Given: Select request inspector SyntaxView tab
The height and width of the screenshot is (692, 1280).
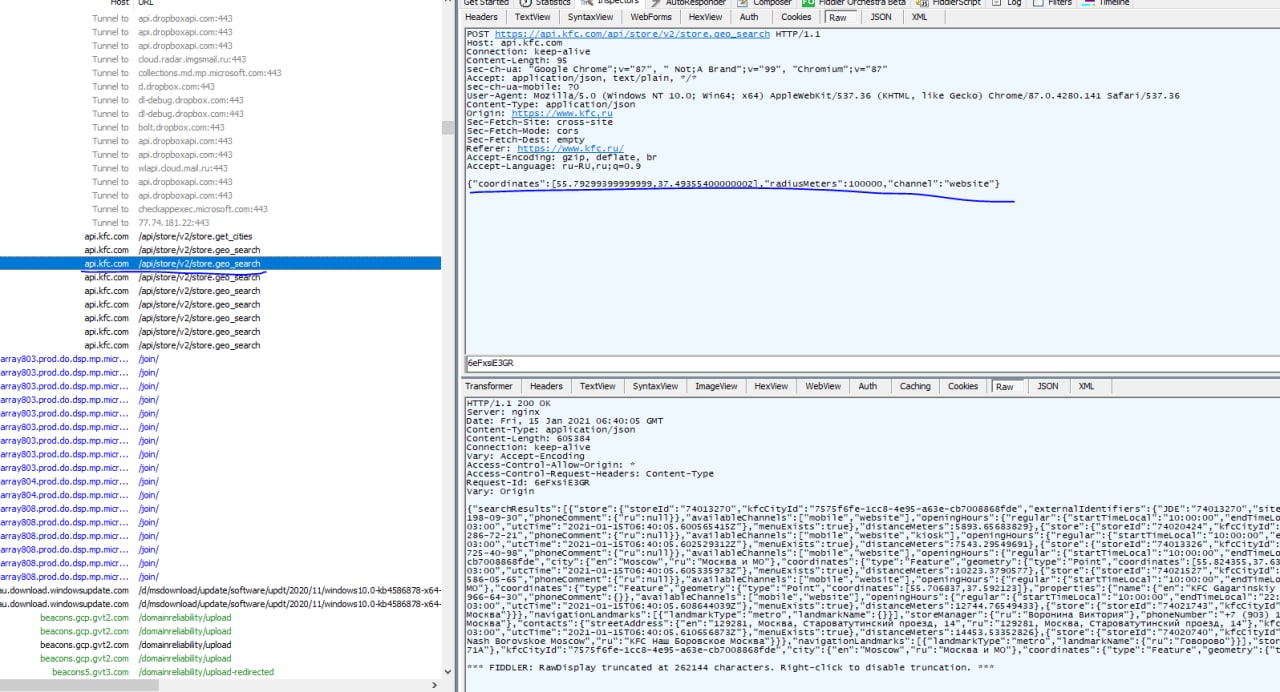Looking at the screenshot, I should coord(590,17).
